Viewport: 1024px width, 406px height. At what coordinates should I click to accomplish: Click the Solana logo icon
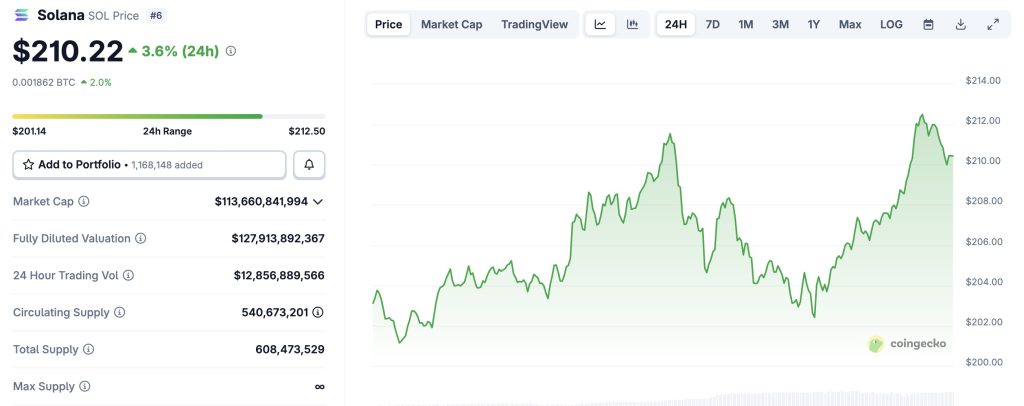21,15
